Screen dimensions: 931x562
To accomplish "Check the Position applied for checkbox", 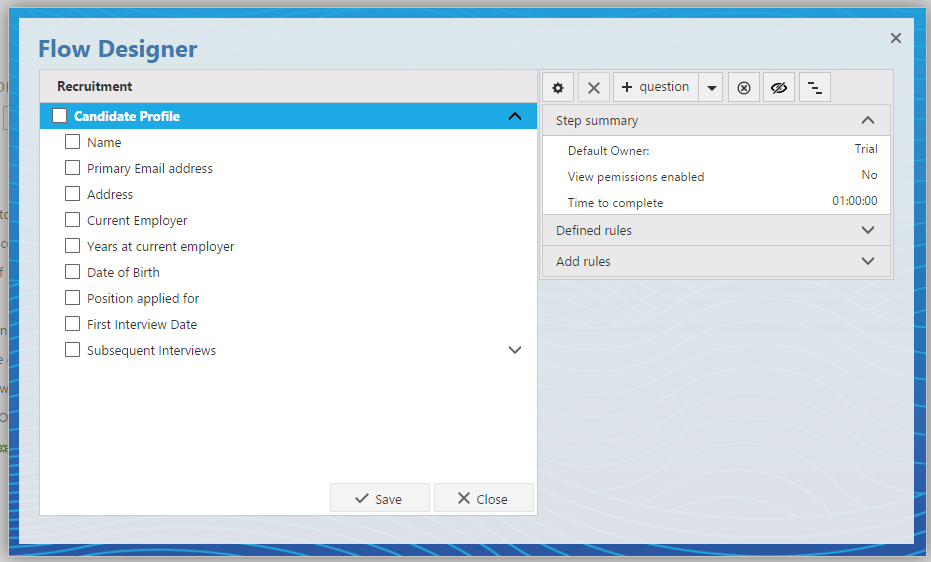I will 72,298.
